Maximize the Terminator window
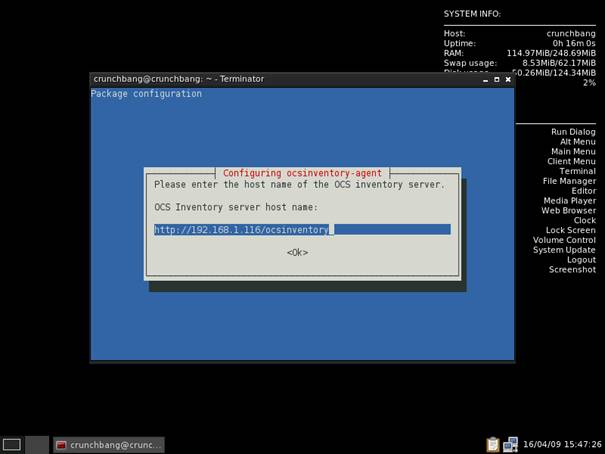 click(x=497, y=79)
